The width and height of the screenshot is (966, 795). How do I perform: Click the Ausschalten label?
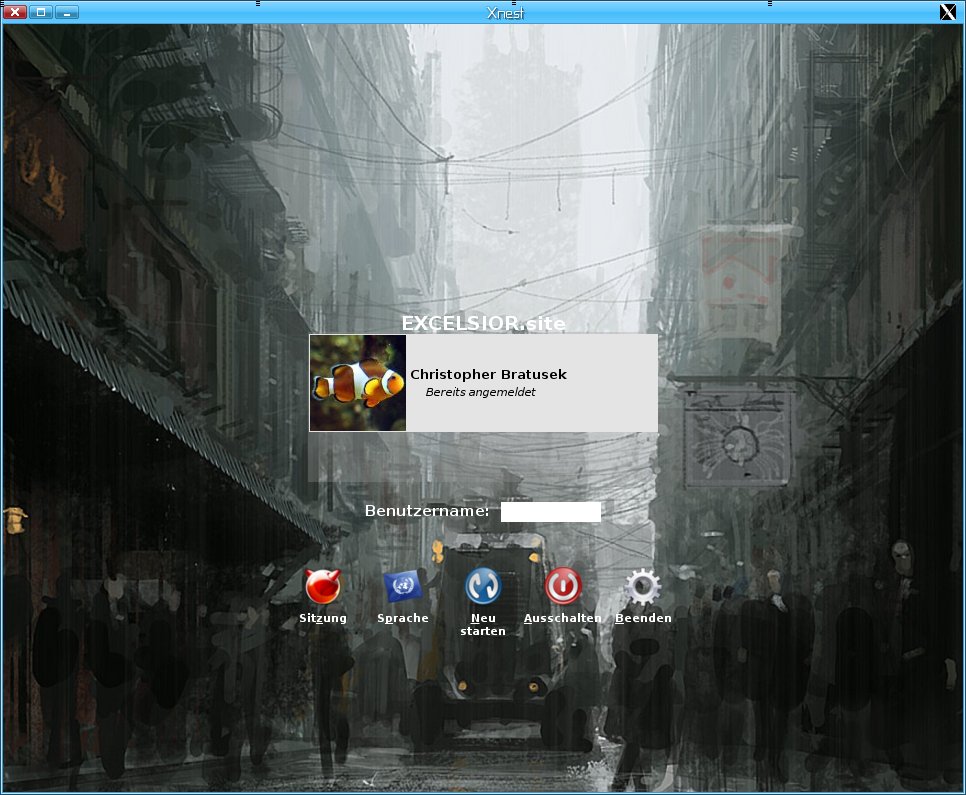562,618
